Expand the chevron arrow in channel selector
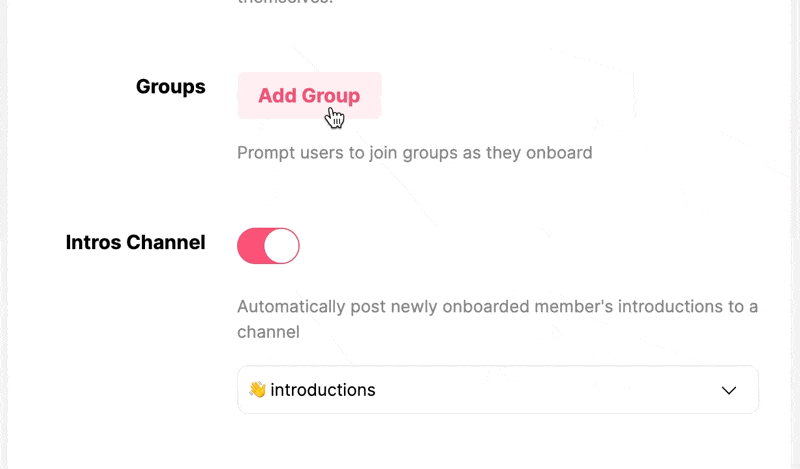Image resolution: width=800 pixels, height=469 pixels. click(729, 390)
